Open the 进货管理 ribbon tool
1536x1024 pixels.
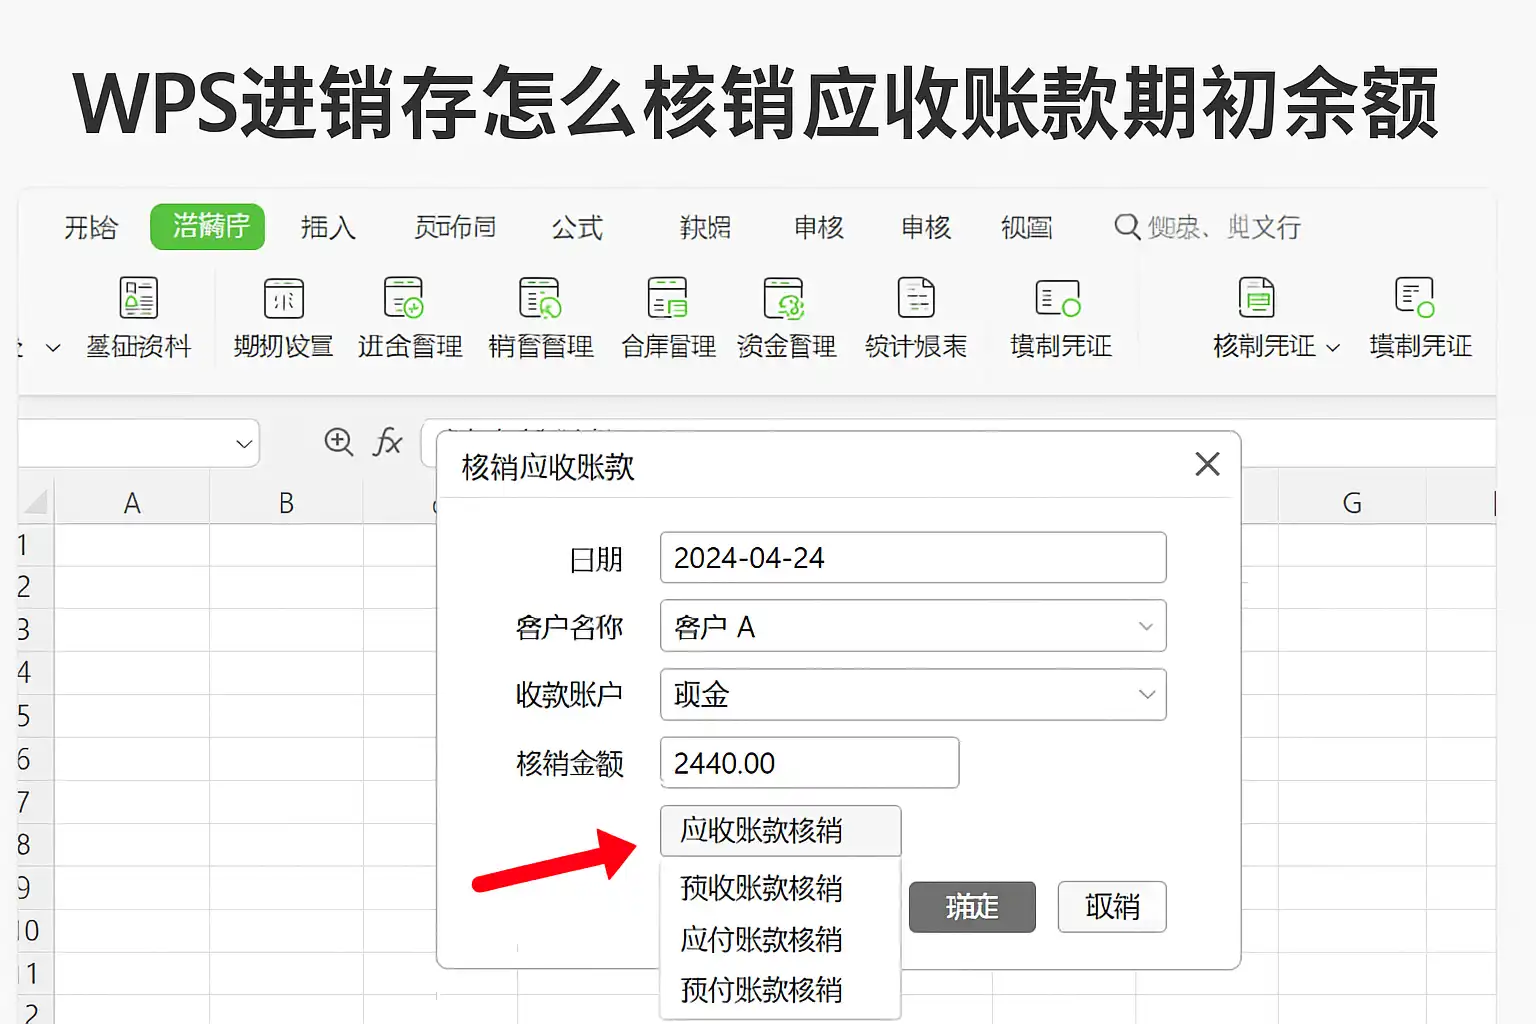pyautogui.click(x=410, y=318)
